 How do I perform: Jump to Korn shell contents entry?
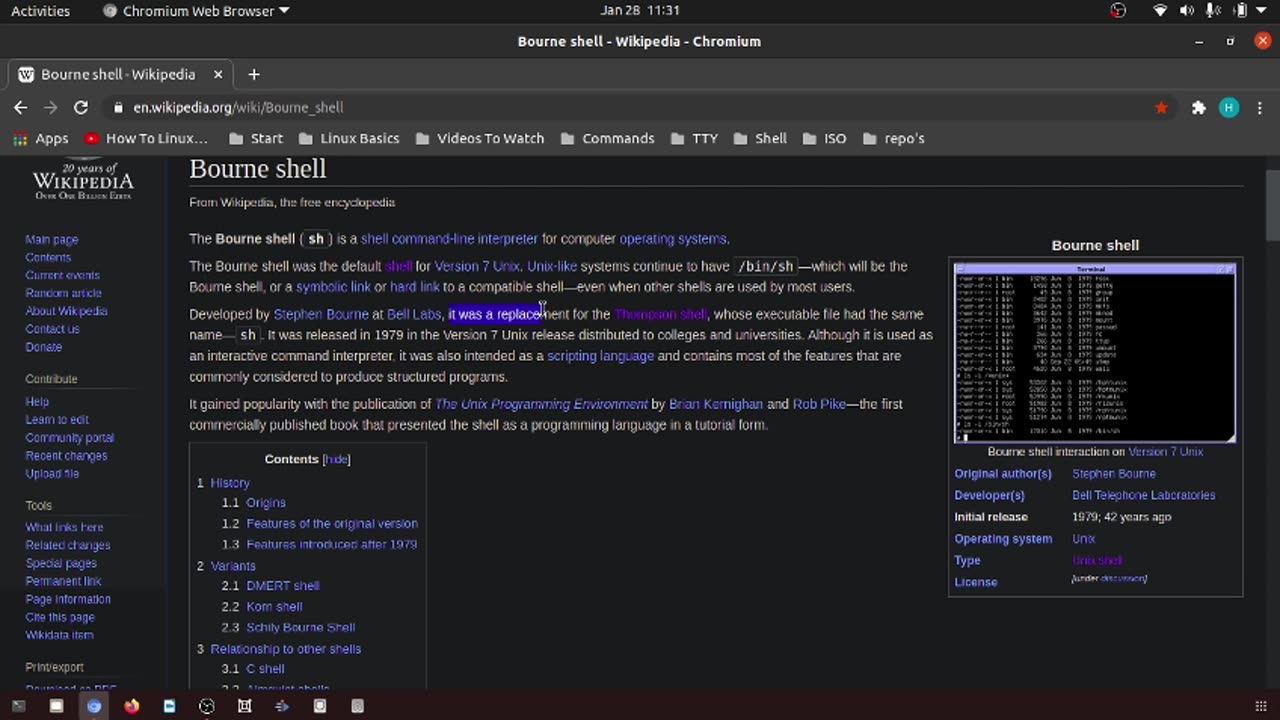click(274, 607)
